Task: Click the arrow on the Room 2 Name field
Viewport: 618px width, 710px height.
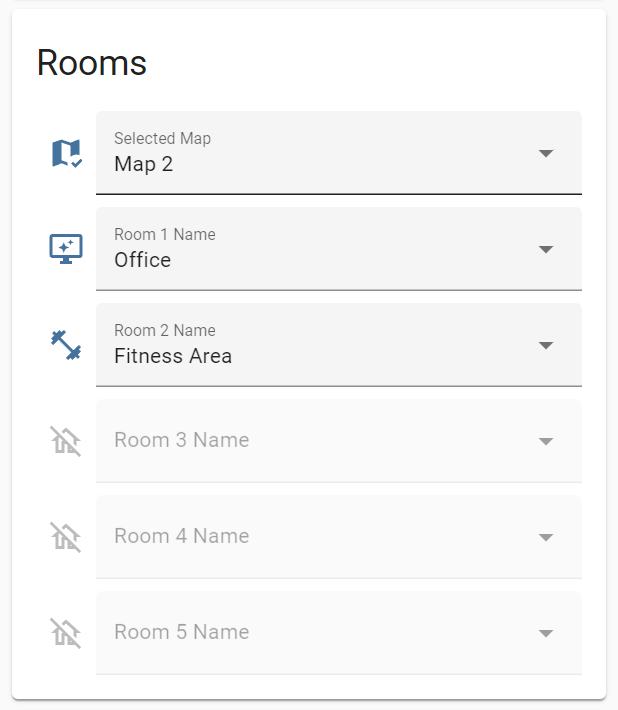Action: (546, 345)
